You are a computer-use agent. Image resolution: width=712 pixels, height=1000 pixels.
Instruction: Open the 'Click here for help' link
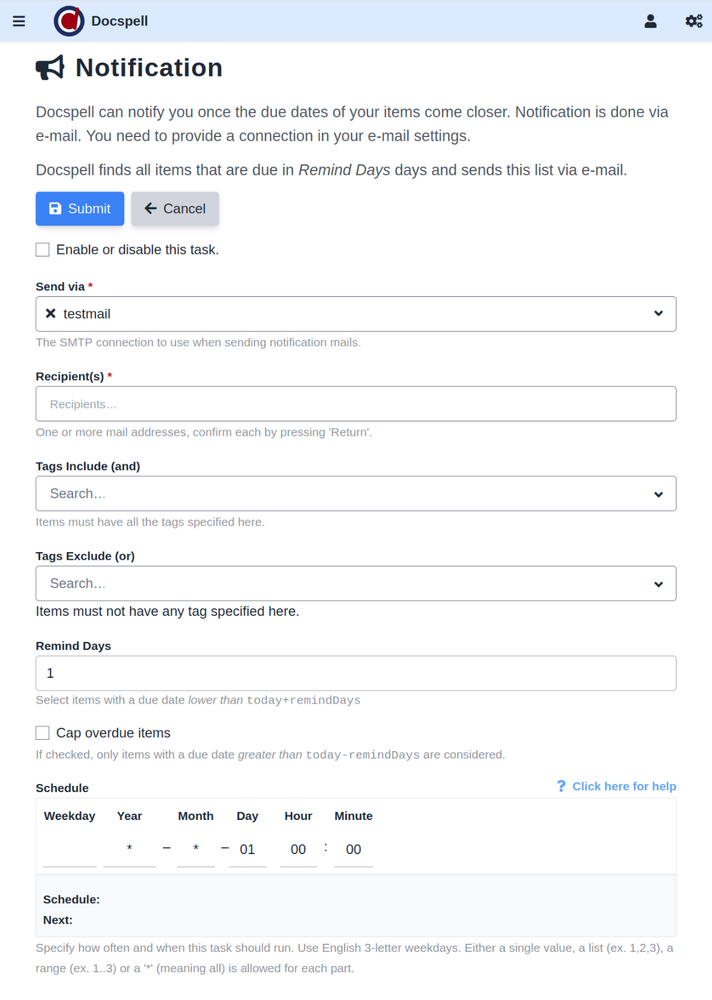624,787
